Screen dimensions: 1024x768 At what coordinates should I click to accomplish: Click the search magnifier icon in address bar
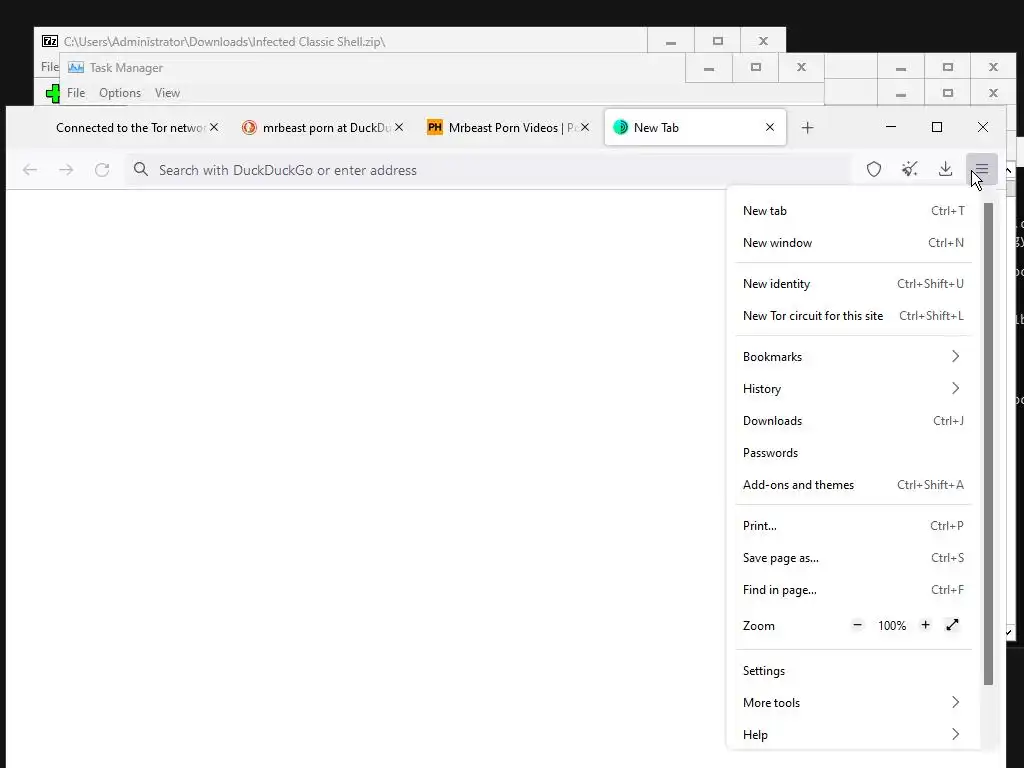140,170
